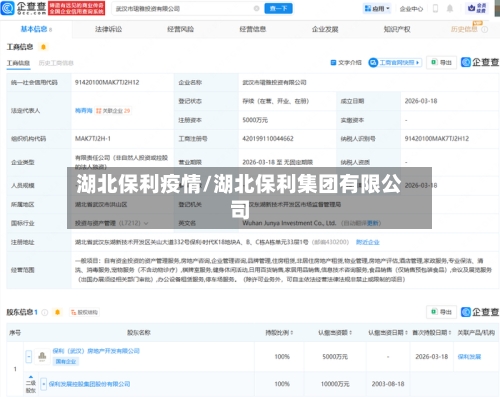The height and width of the screenshot is (397, 500).
Task: Click the bell icon beside 工商信息 heading
Action: [43, 47]
